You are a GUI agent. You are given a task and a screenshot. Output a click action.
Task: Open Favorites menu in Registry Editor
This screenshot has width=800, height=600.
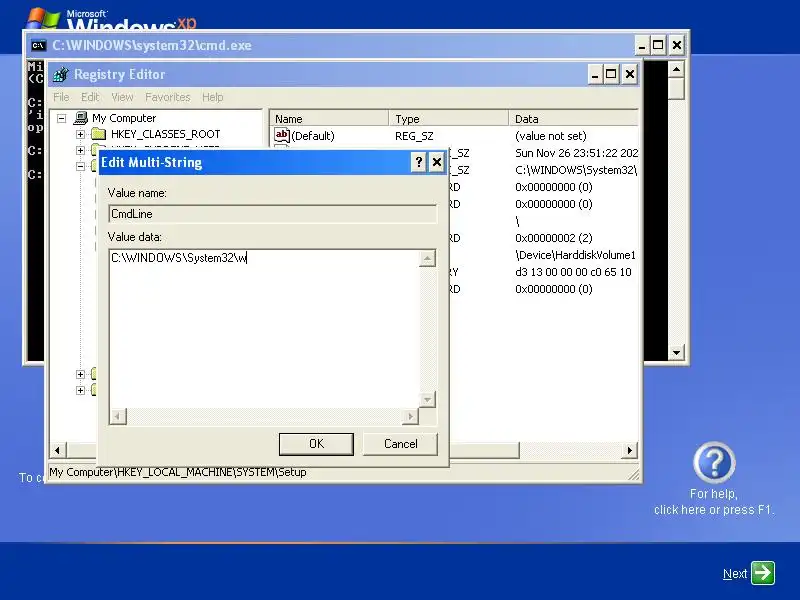(x=167, y=97)
